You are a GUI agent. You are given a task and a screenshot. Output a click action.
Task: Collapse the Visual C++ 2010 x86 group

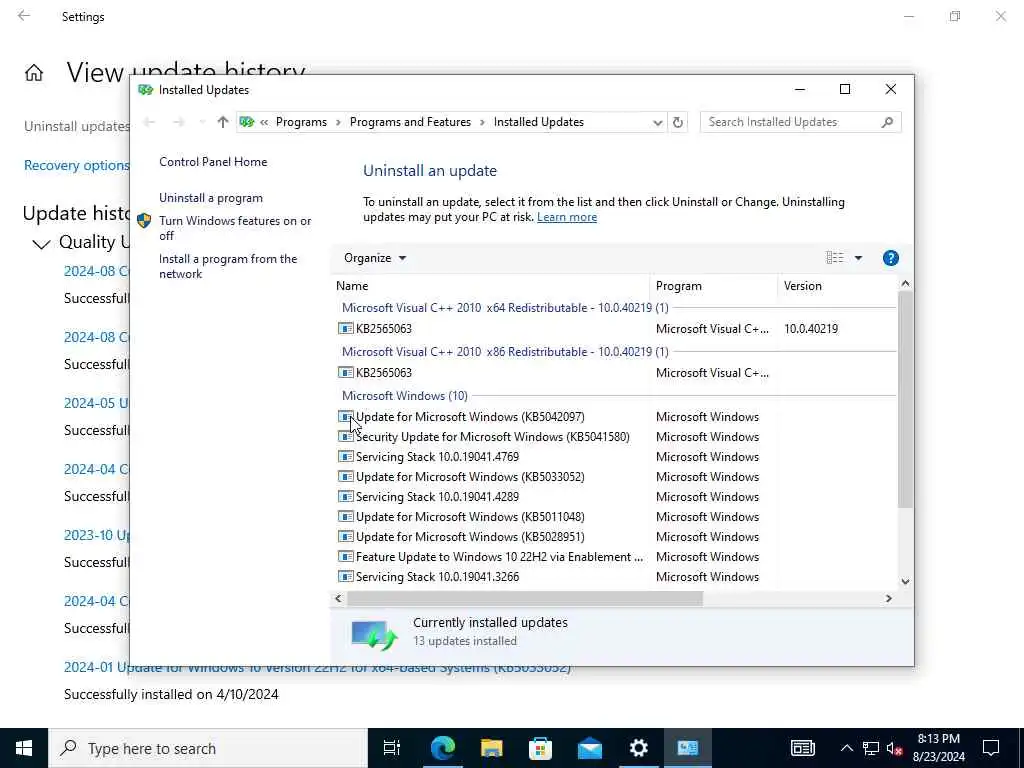[505, 352]
